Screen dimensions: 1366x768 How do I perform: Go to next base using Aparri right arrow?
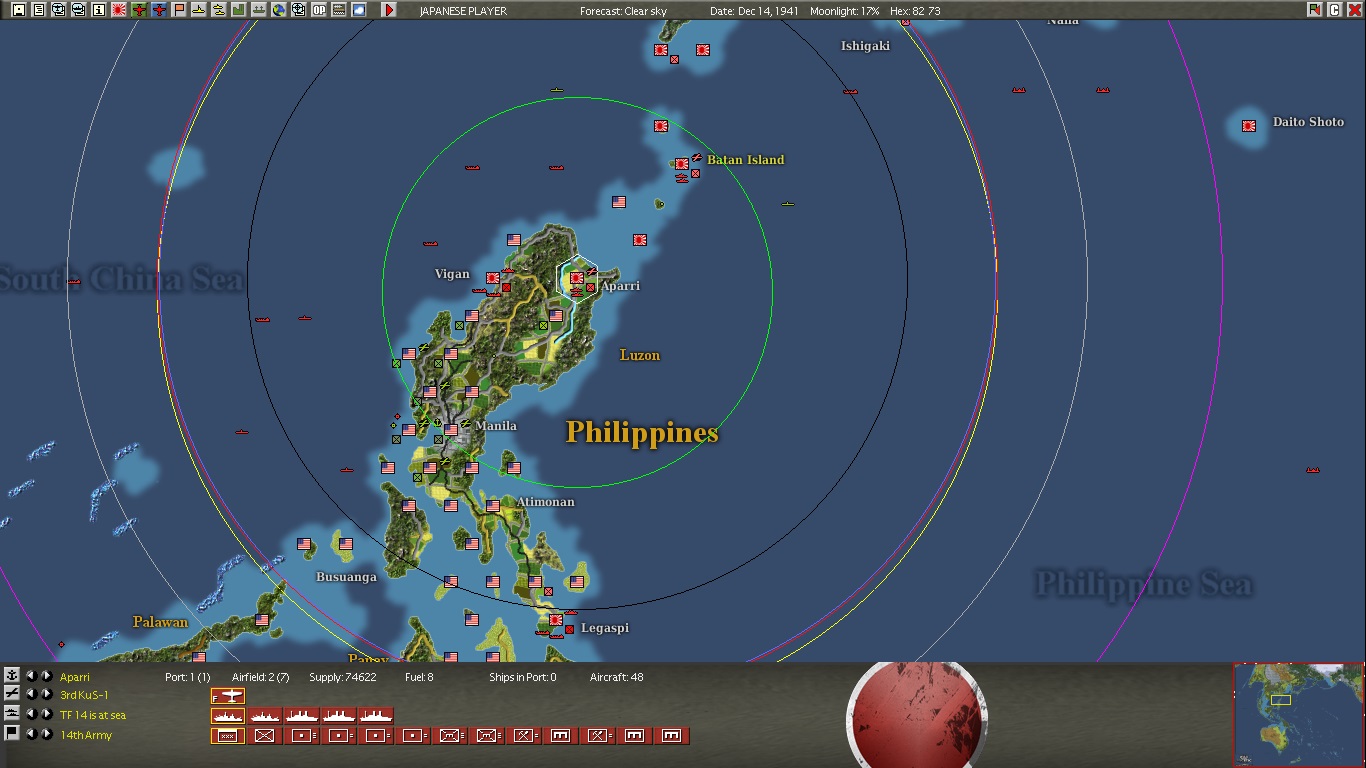[x=46, y=676]
